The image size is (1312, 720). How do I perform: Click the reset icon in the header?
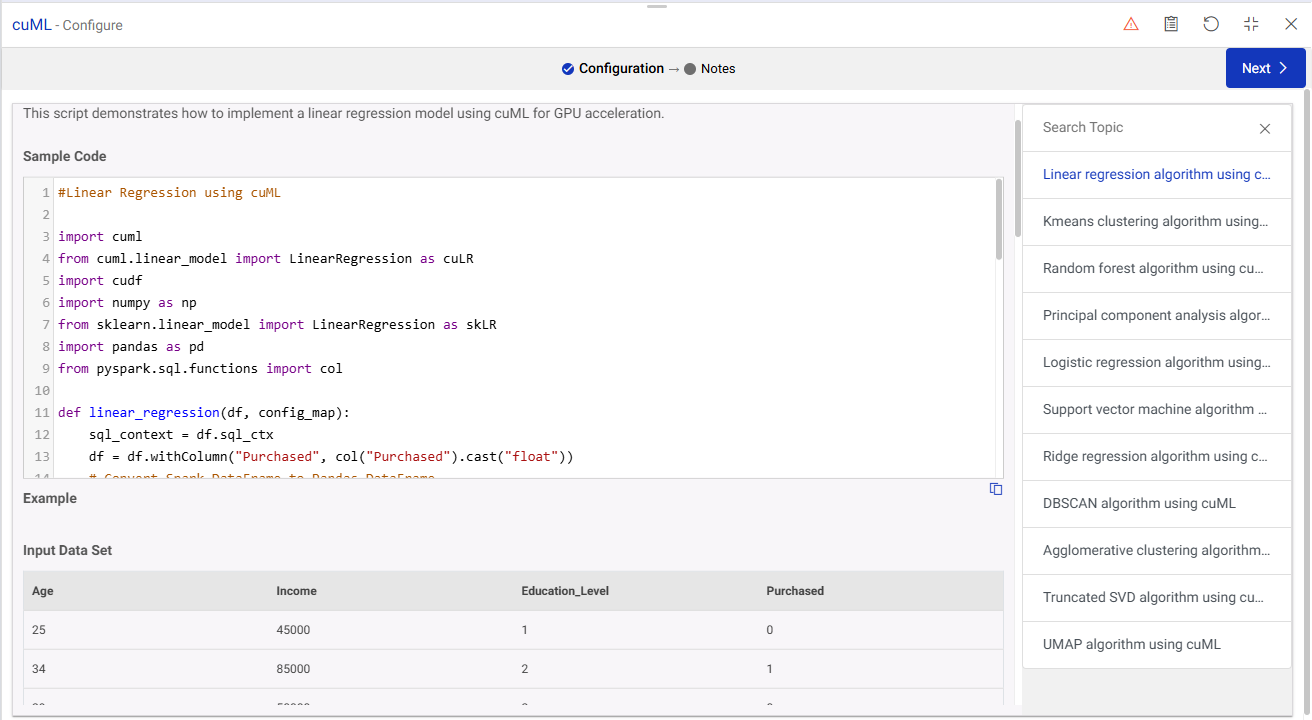(x=1211, y=23)
